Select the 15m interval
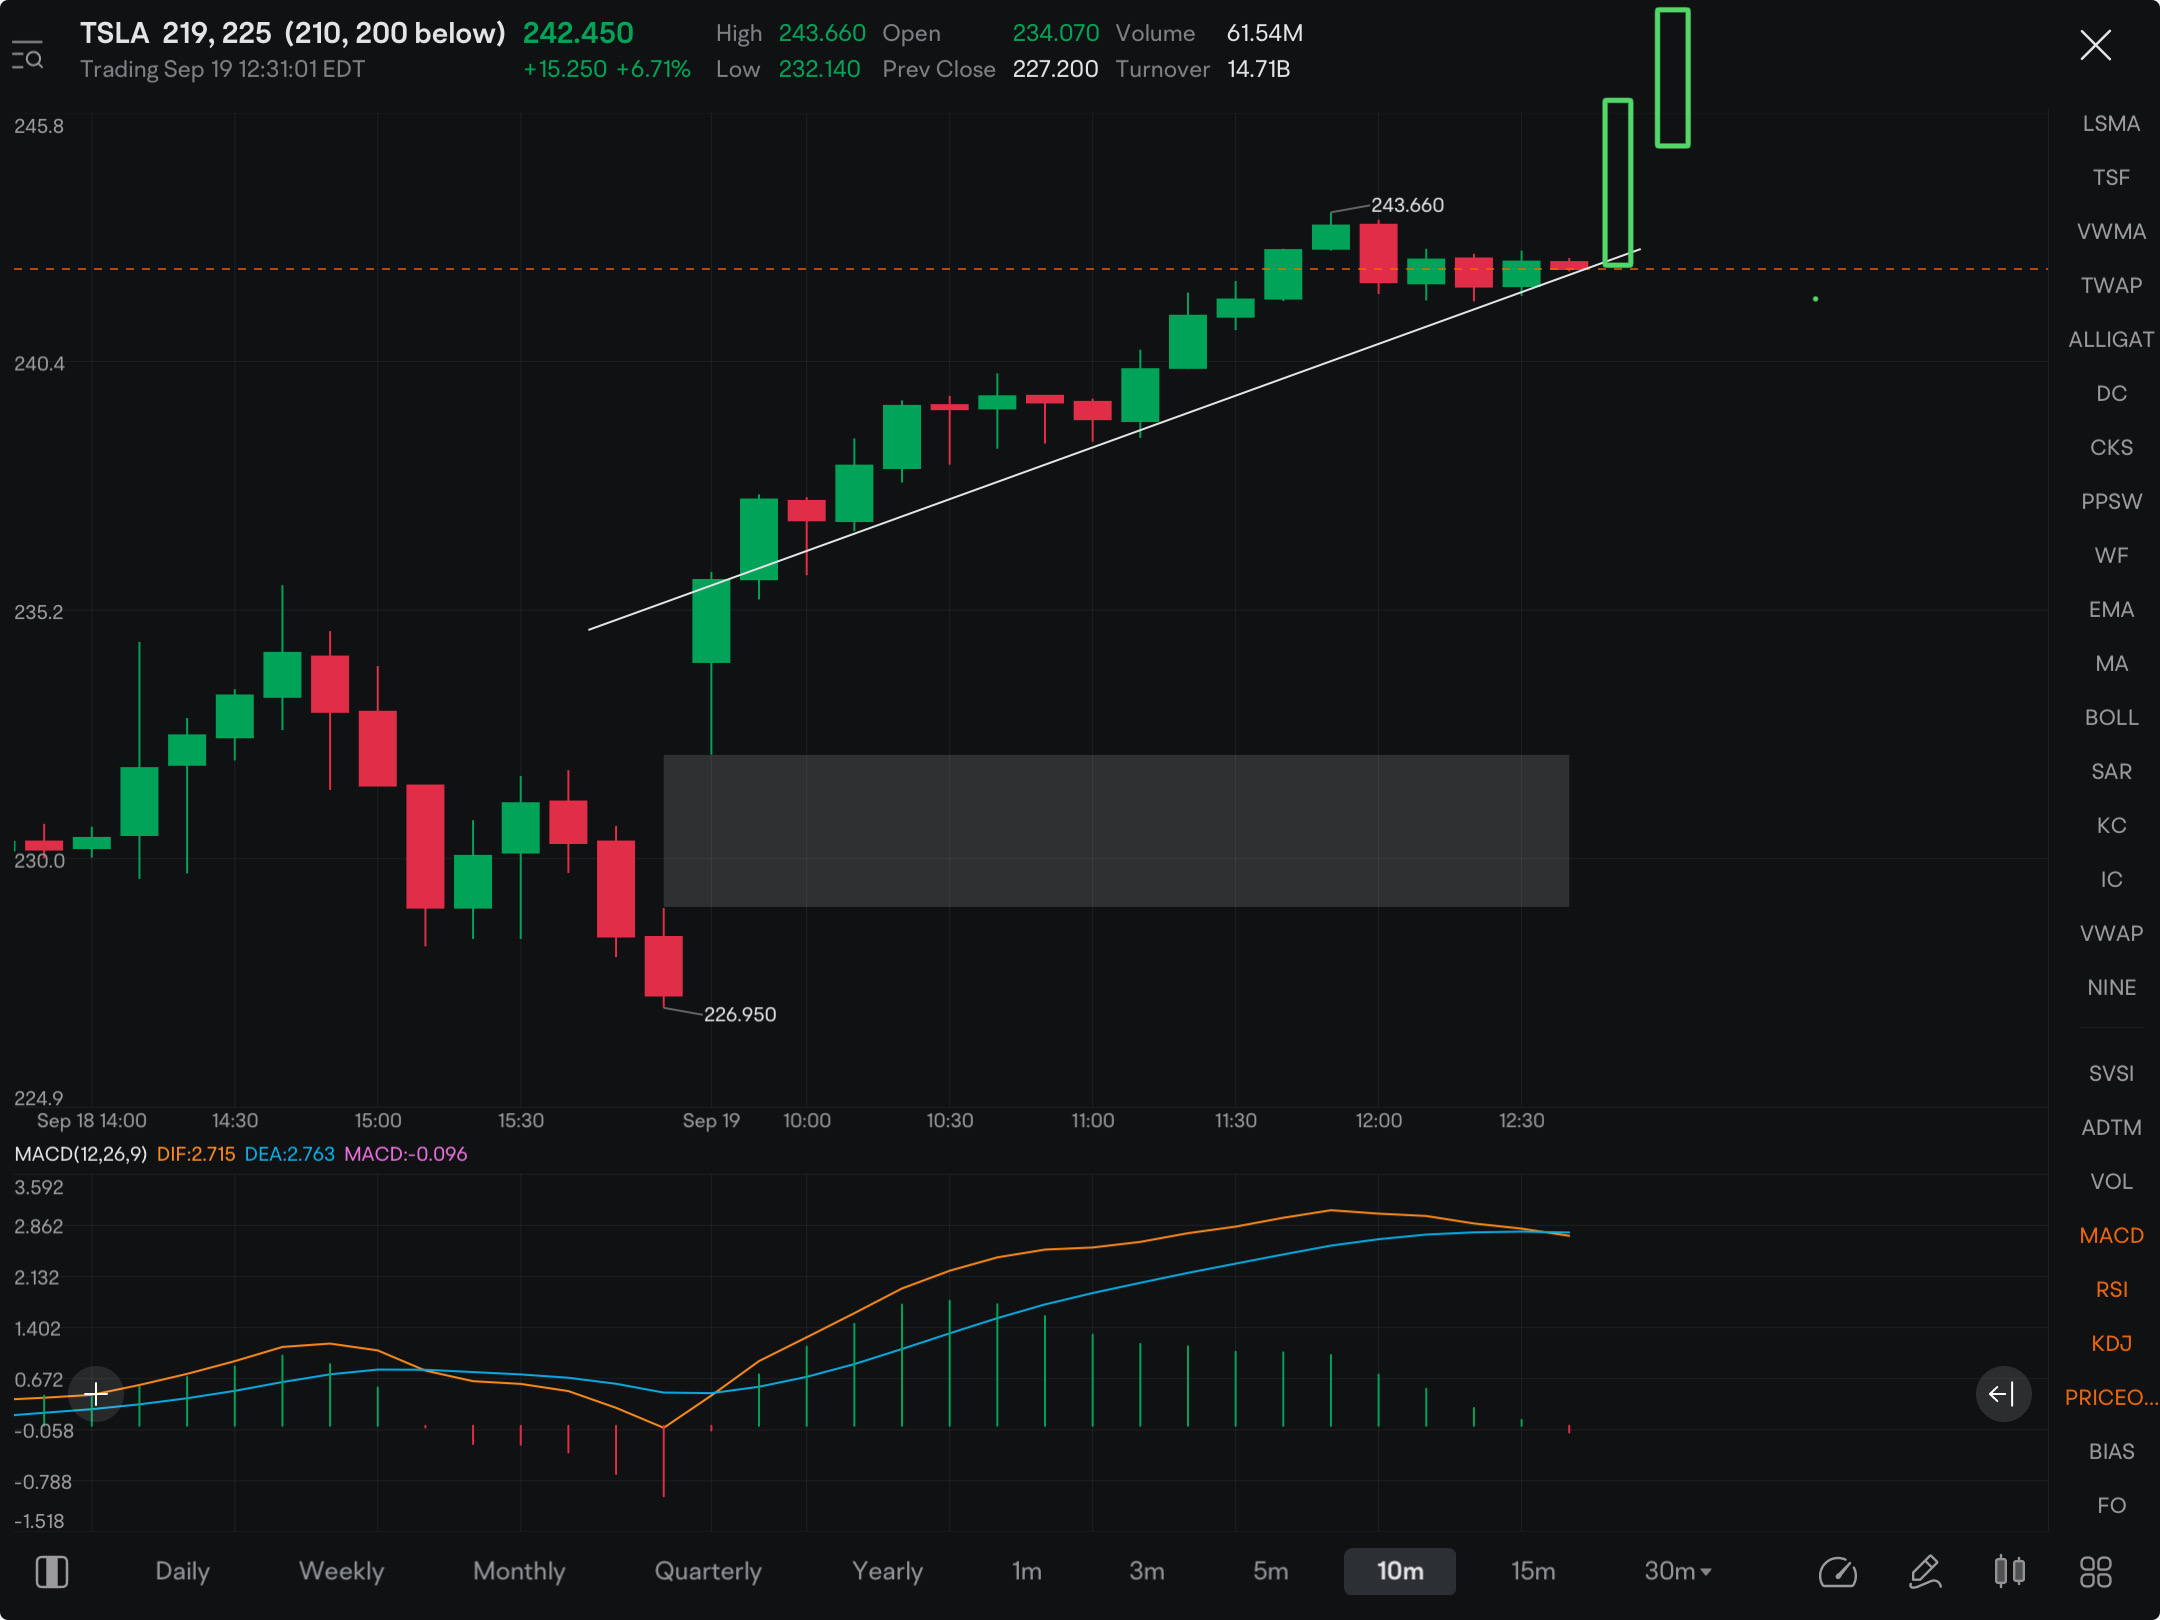The width and height of the screenshot is (2160, 1620). tap(1533, 1571)
